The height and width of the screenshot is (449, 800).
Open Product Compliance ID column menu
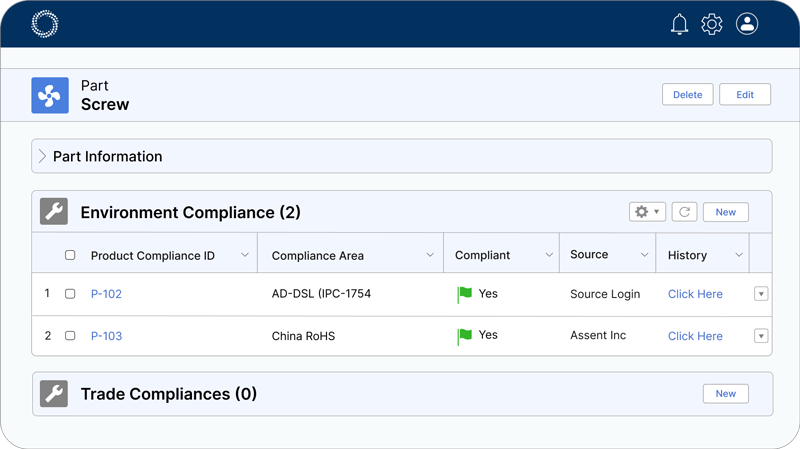click(245, 255)
